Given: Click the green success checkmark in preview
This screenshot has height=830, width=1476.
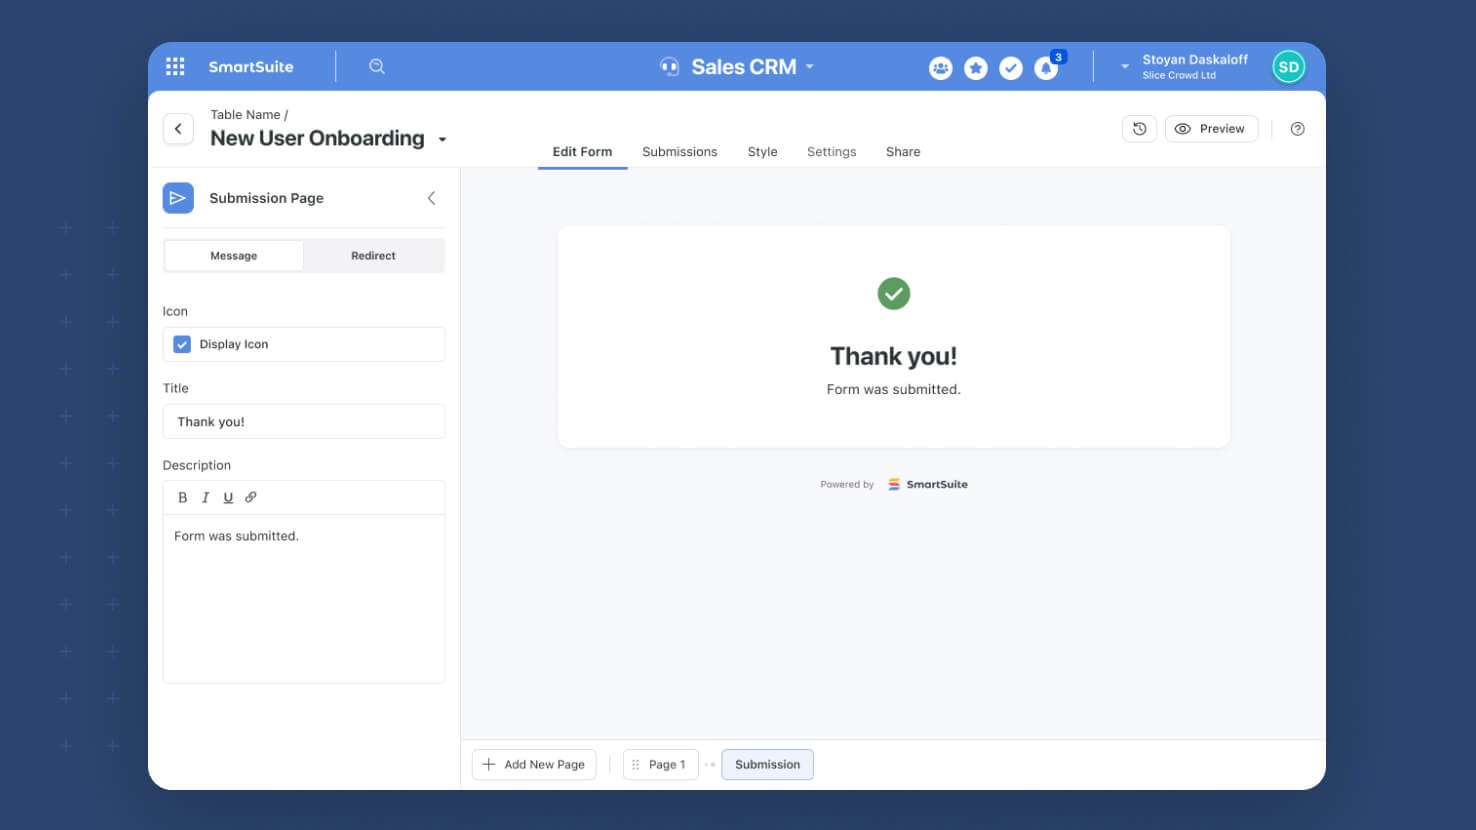Looking at the screenshot, I should 894,294.
